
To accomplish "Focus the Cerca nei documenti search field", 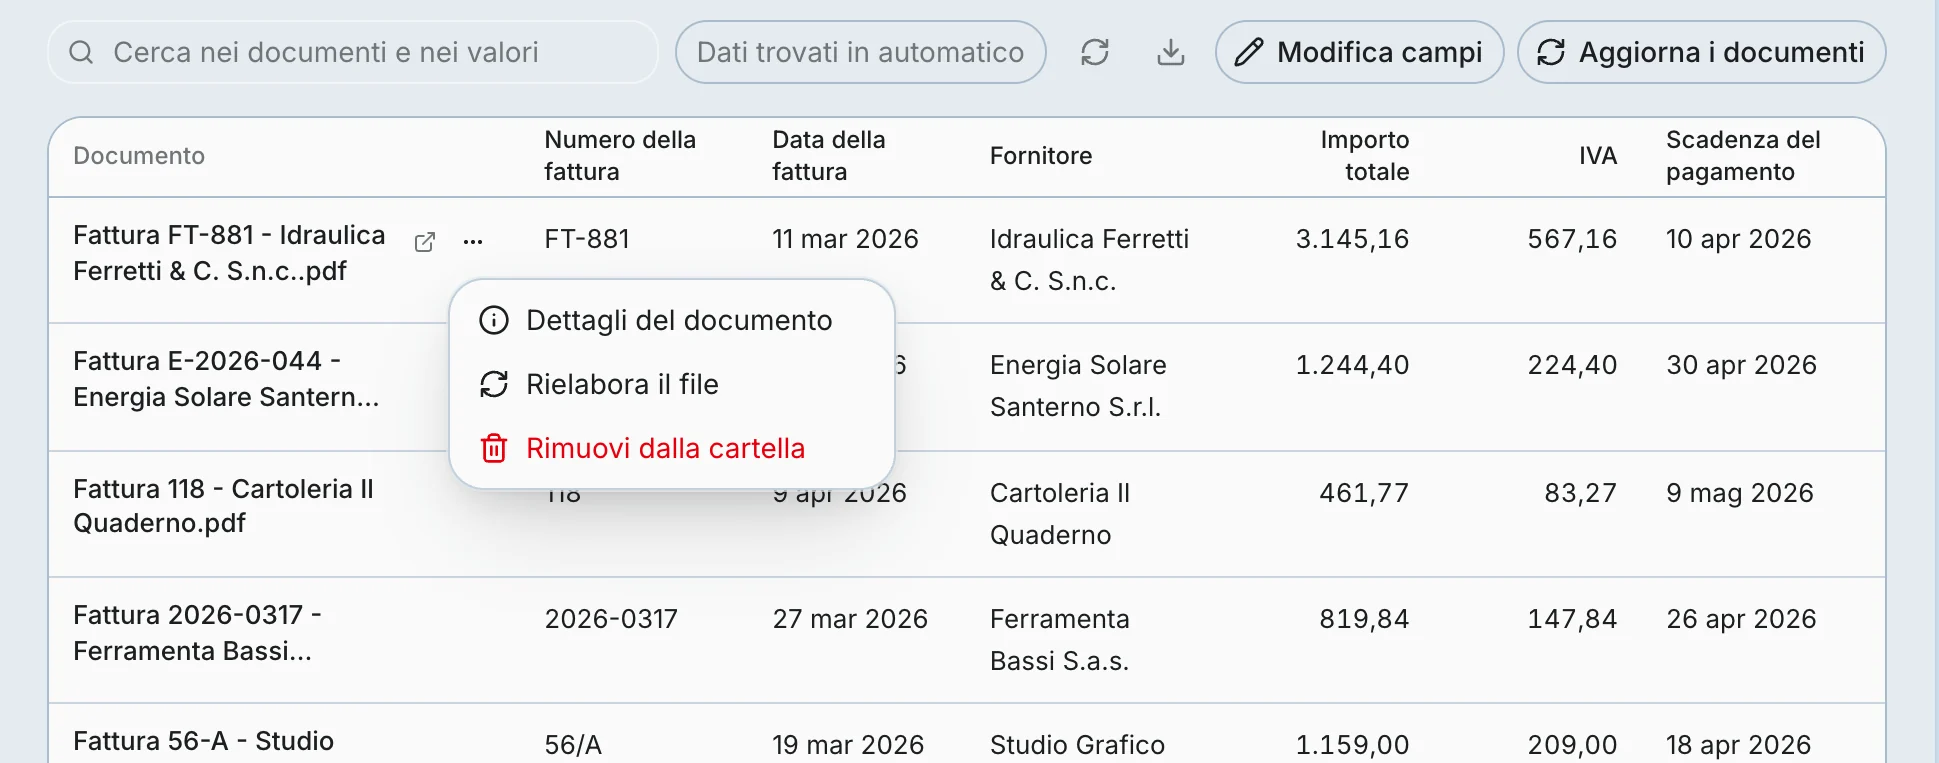I will click(x=353, y=52).
